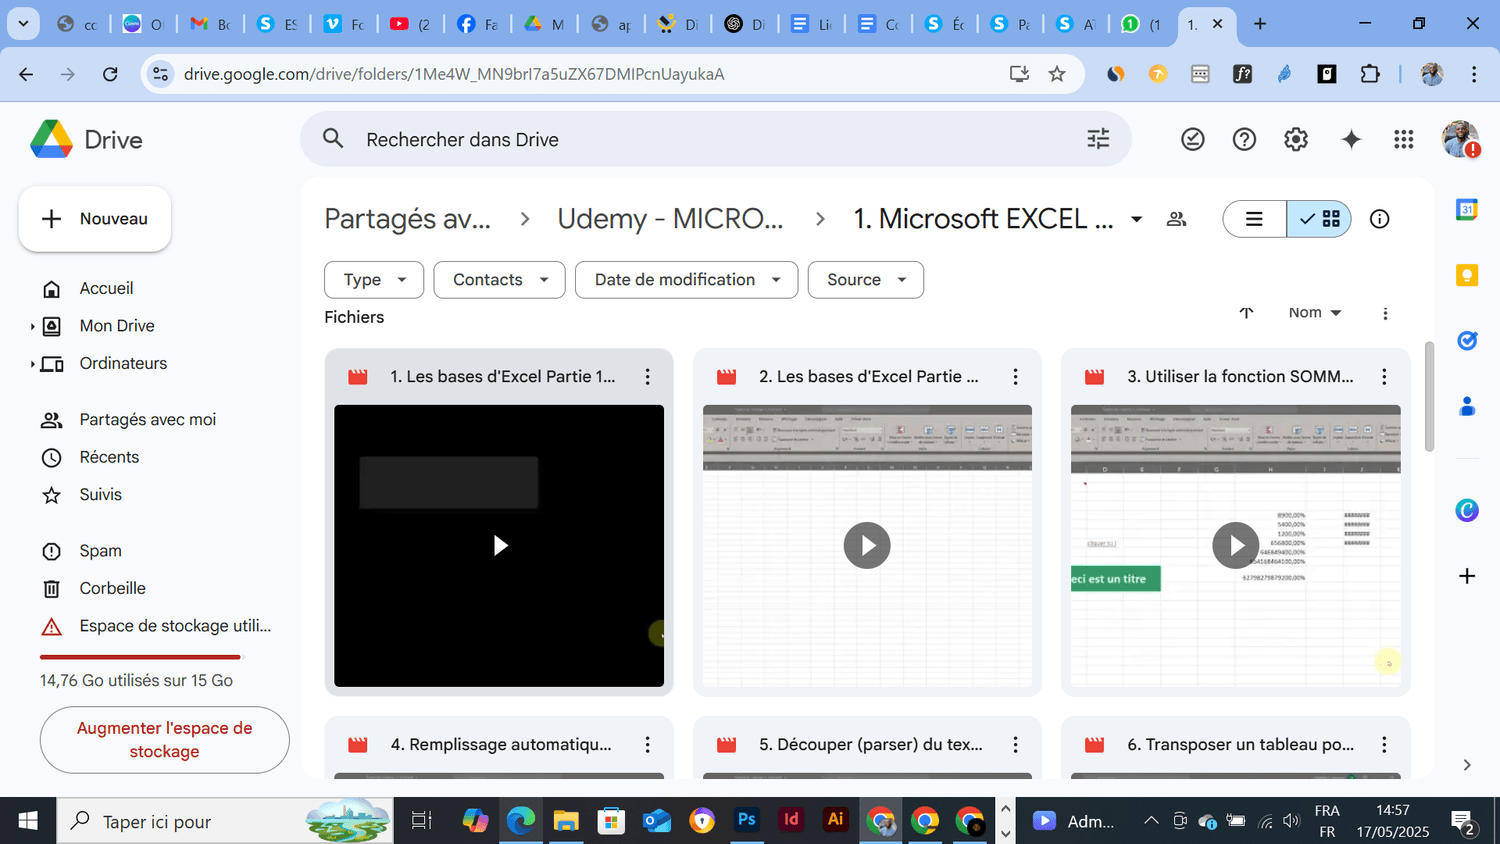1500x844 pixels.
Task: Click the offline-ready checkmark status icon
Action: tap(1192, 140)
